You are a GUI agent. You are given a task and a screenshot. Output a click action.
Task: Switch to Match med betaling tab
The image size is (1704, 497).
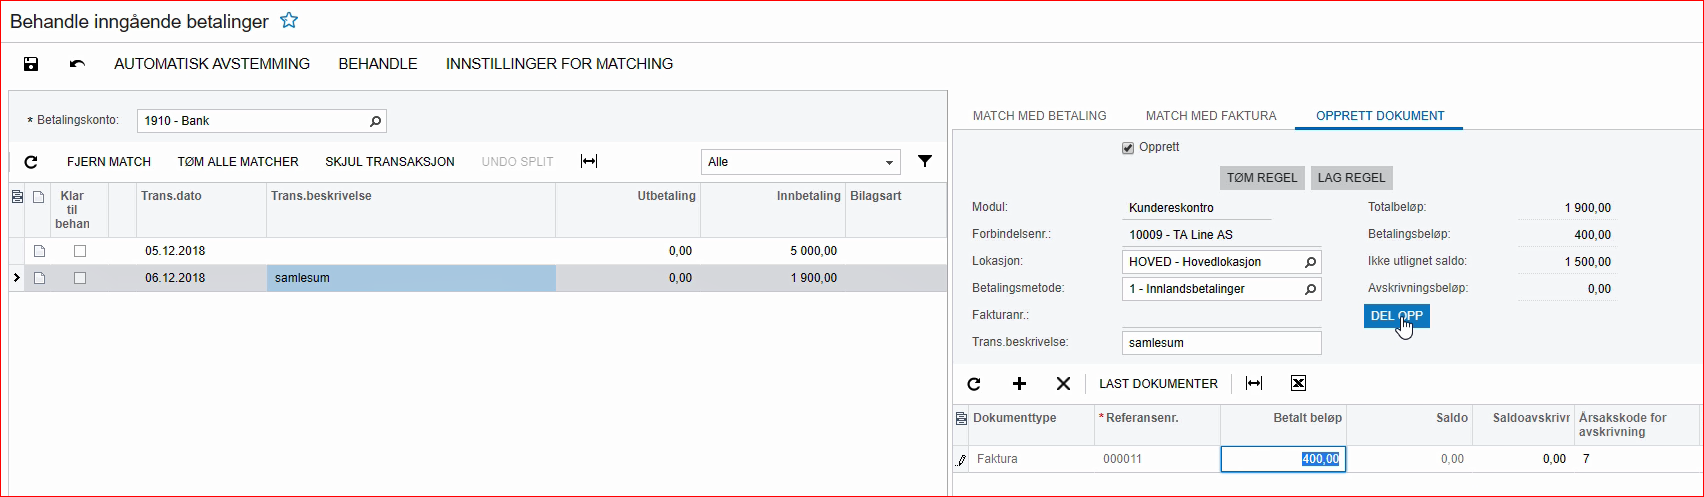point(1039,116)
